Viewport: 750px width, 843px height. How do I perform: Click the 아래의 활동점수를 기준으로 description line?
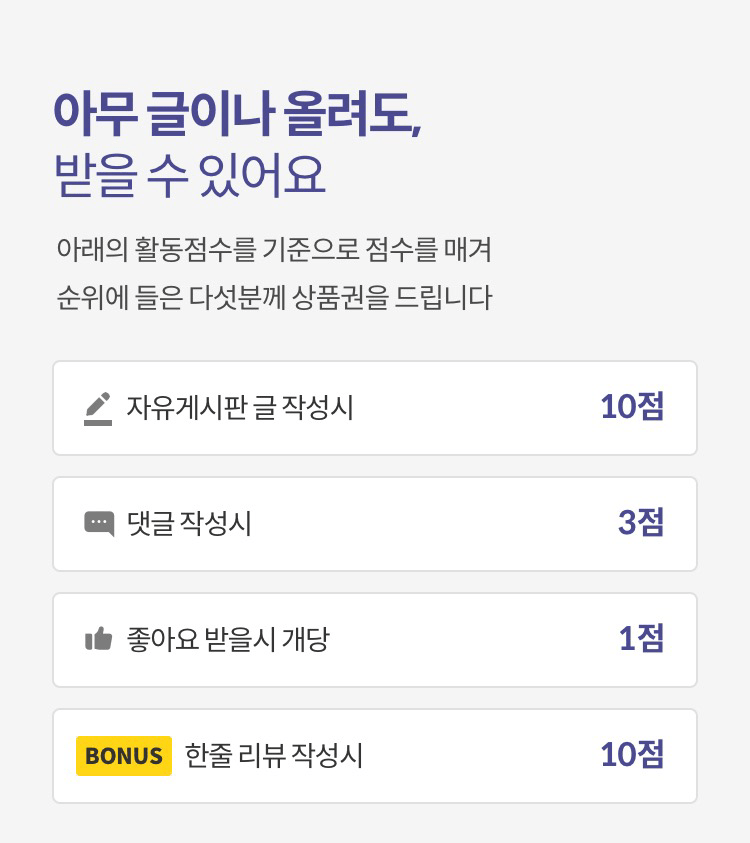[274, 249]
